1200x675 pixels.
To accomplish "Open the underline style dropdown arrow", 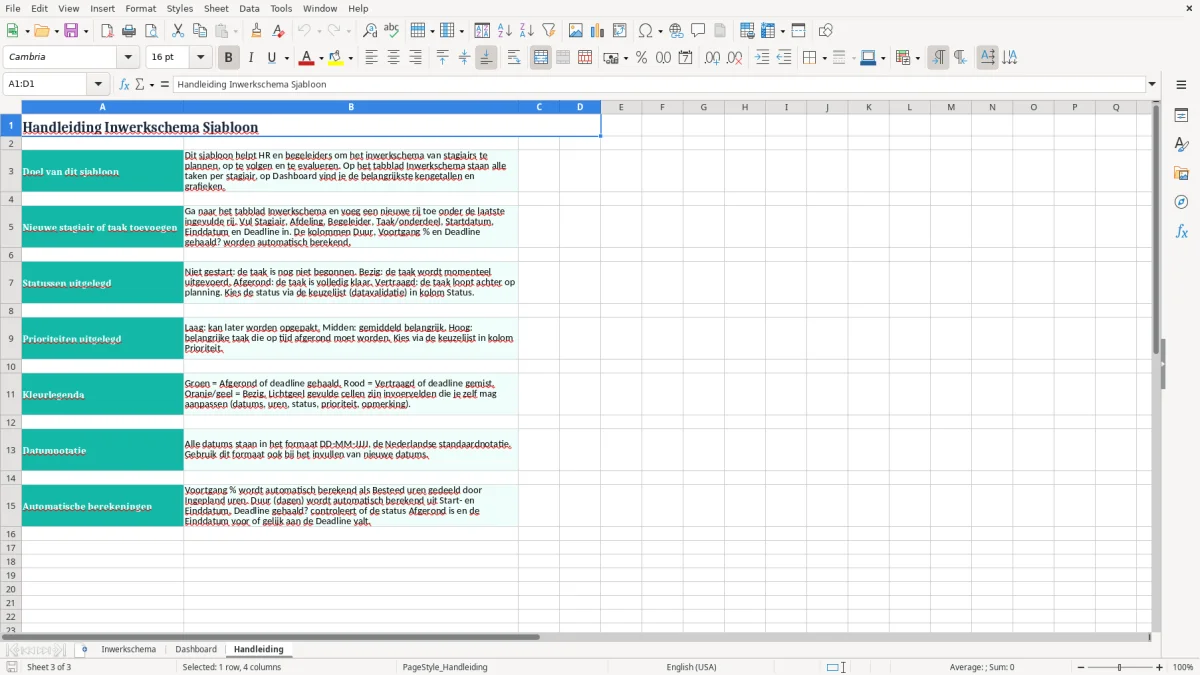I will [x=286, y=58].
